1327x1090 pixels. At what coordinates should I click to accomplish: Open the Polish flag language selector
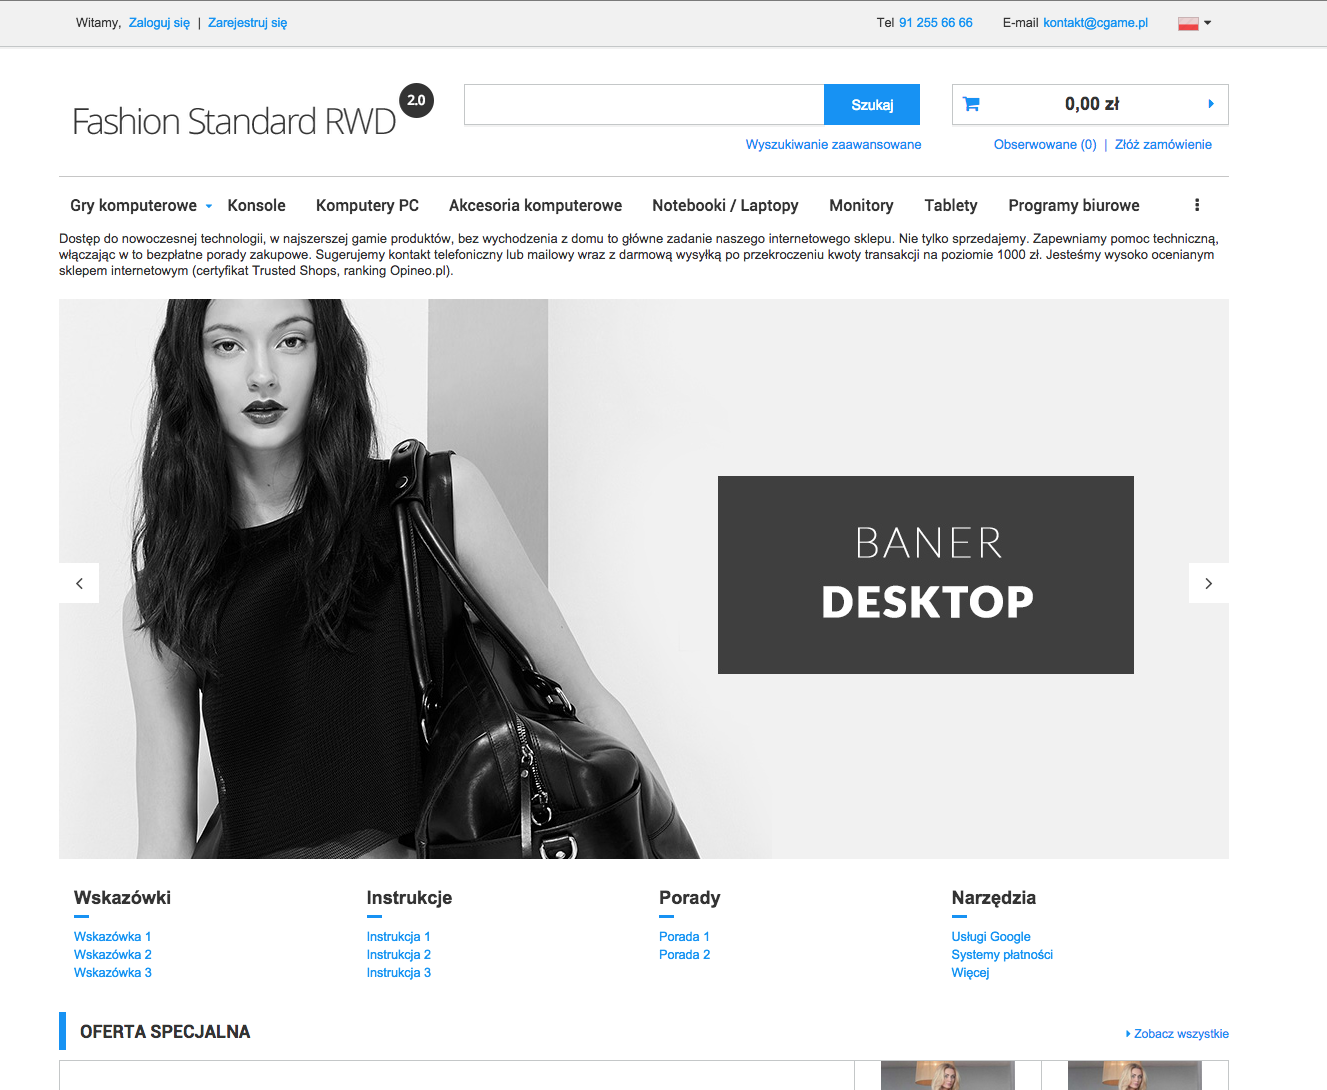pyautogui.click(x=1194, y=23)
